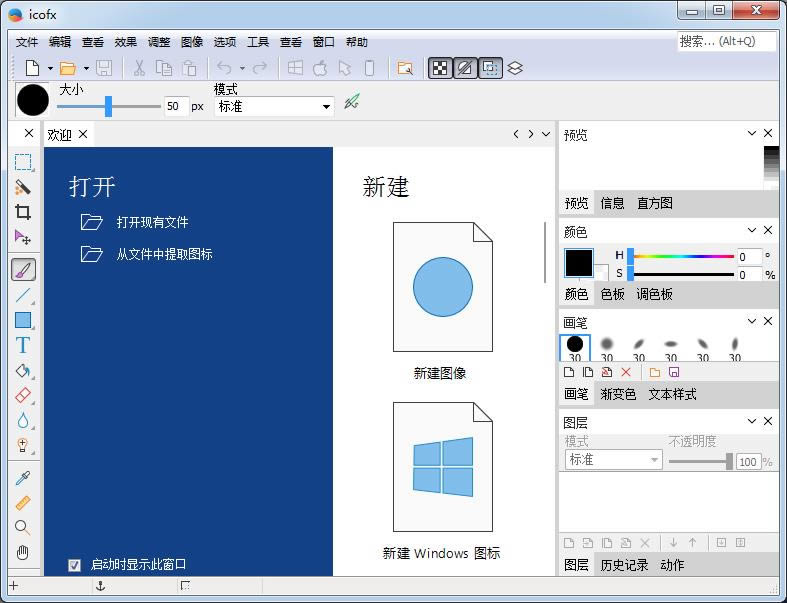Click the 搜索 search box
787x603 pixels.
(726, 41)
